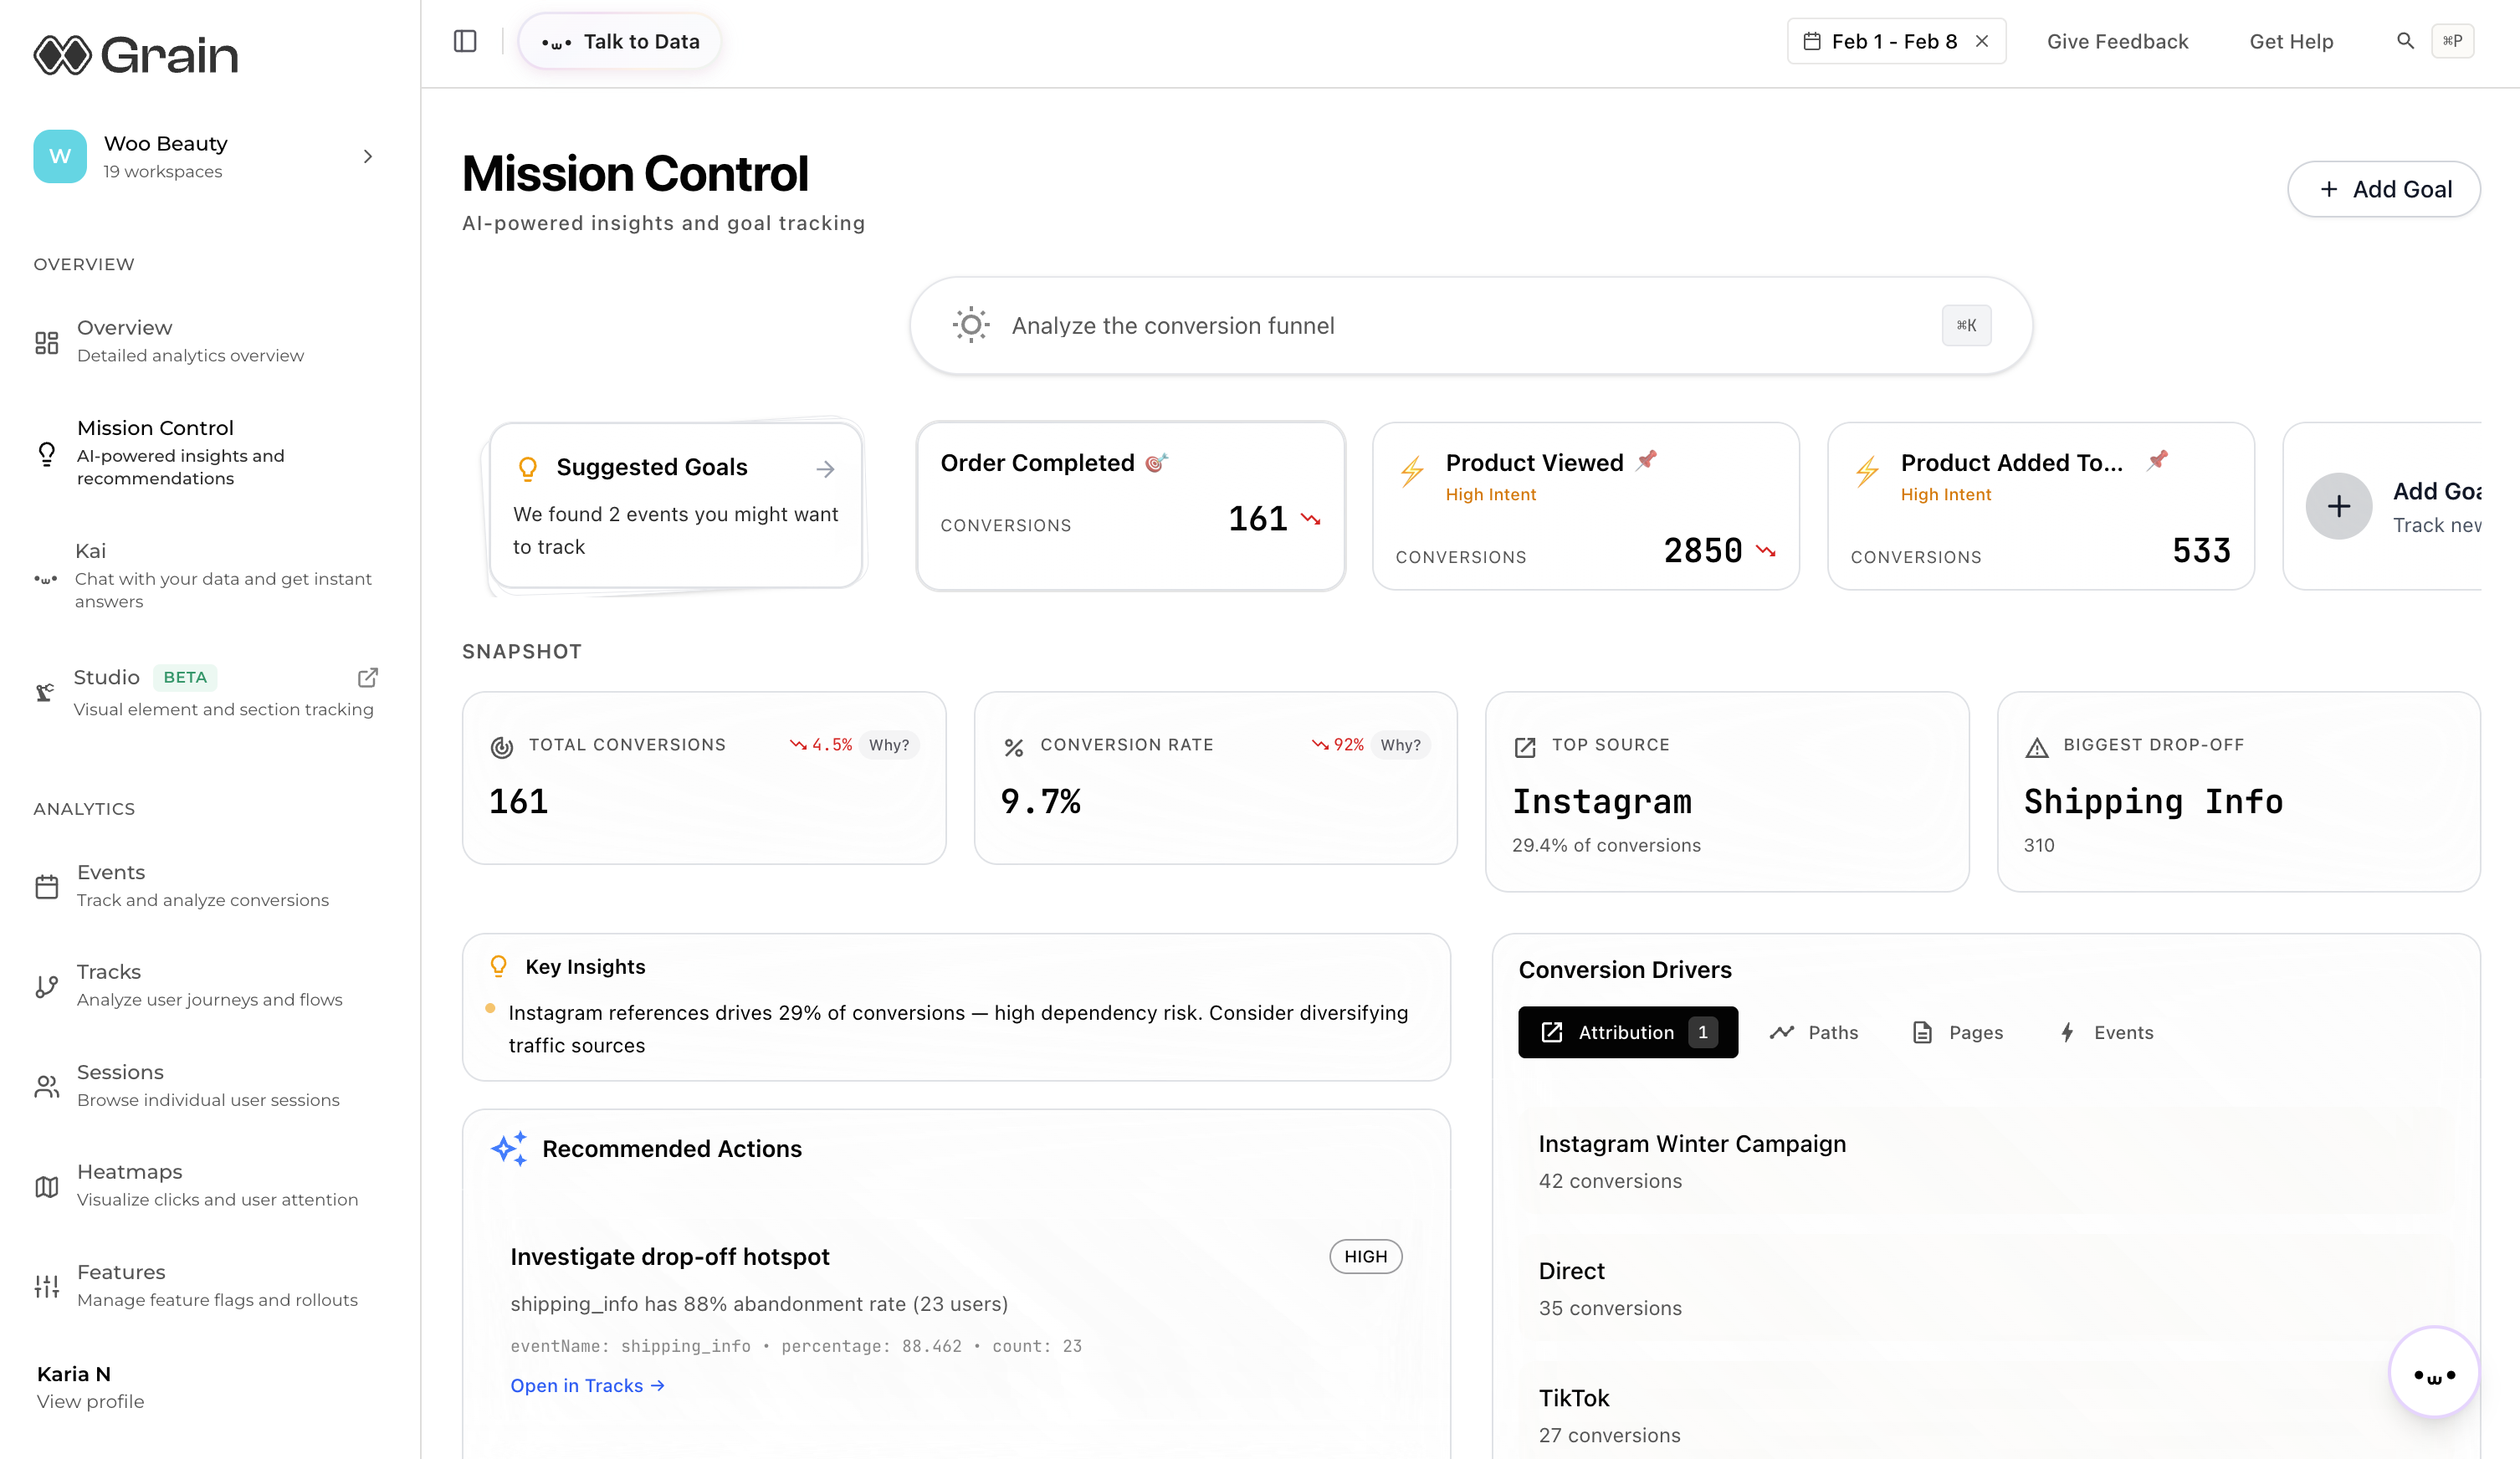The width and height of the screenshot is (2520, 1459).
Task: Expand Suggested Goals with the arrow
Action: pos(825,469)
